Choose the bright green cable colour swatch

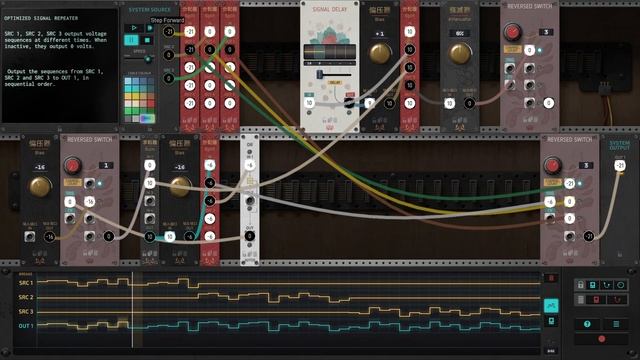tap(128, 111)
